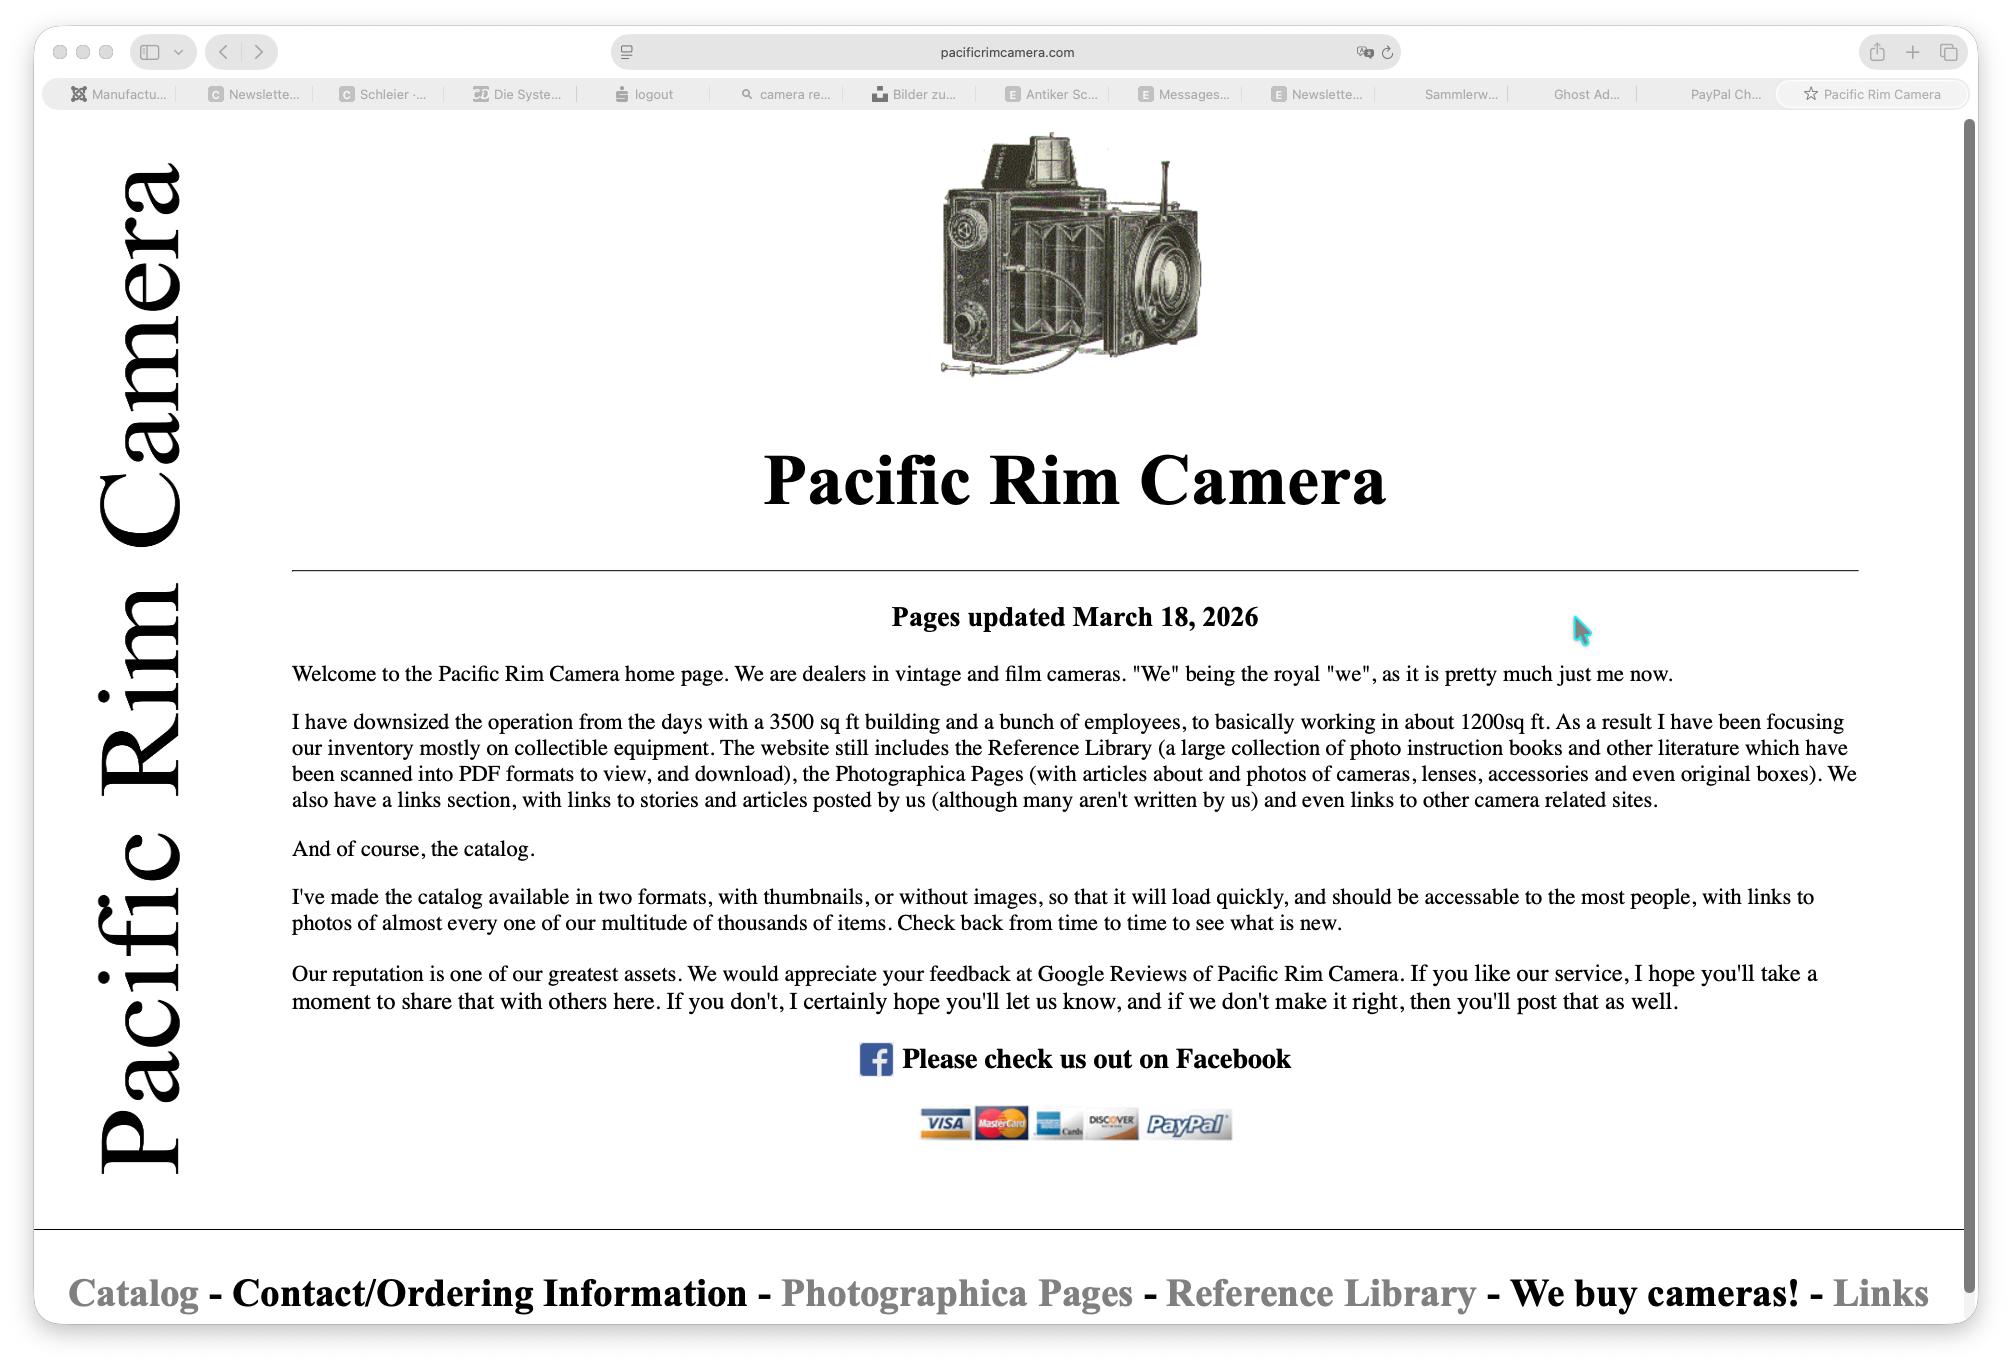Click the address bar showing pacificrimcamera.com
The width and height of the screenshot is (2012, 1366).
tap(1006, 52)
